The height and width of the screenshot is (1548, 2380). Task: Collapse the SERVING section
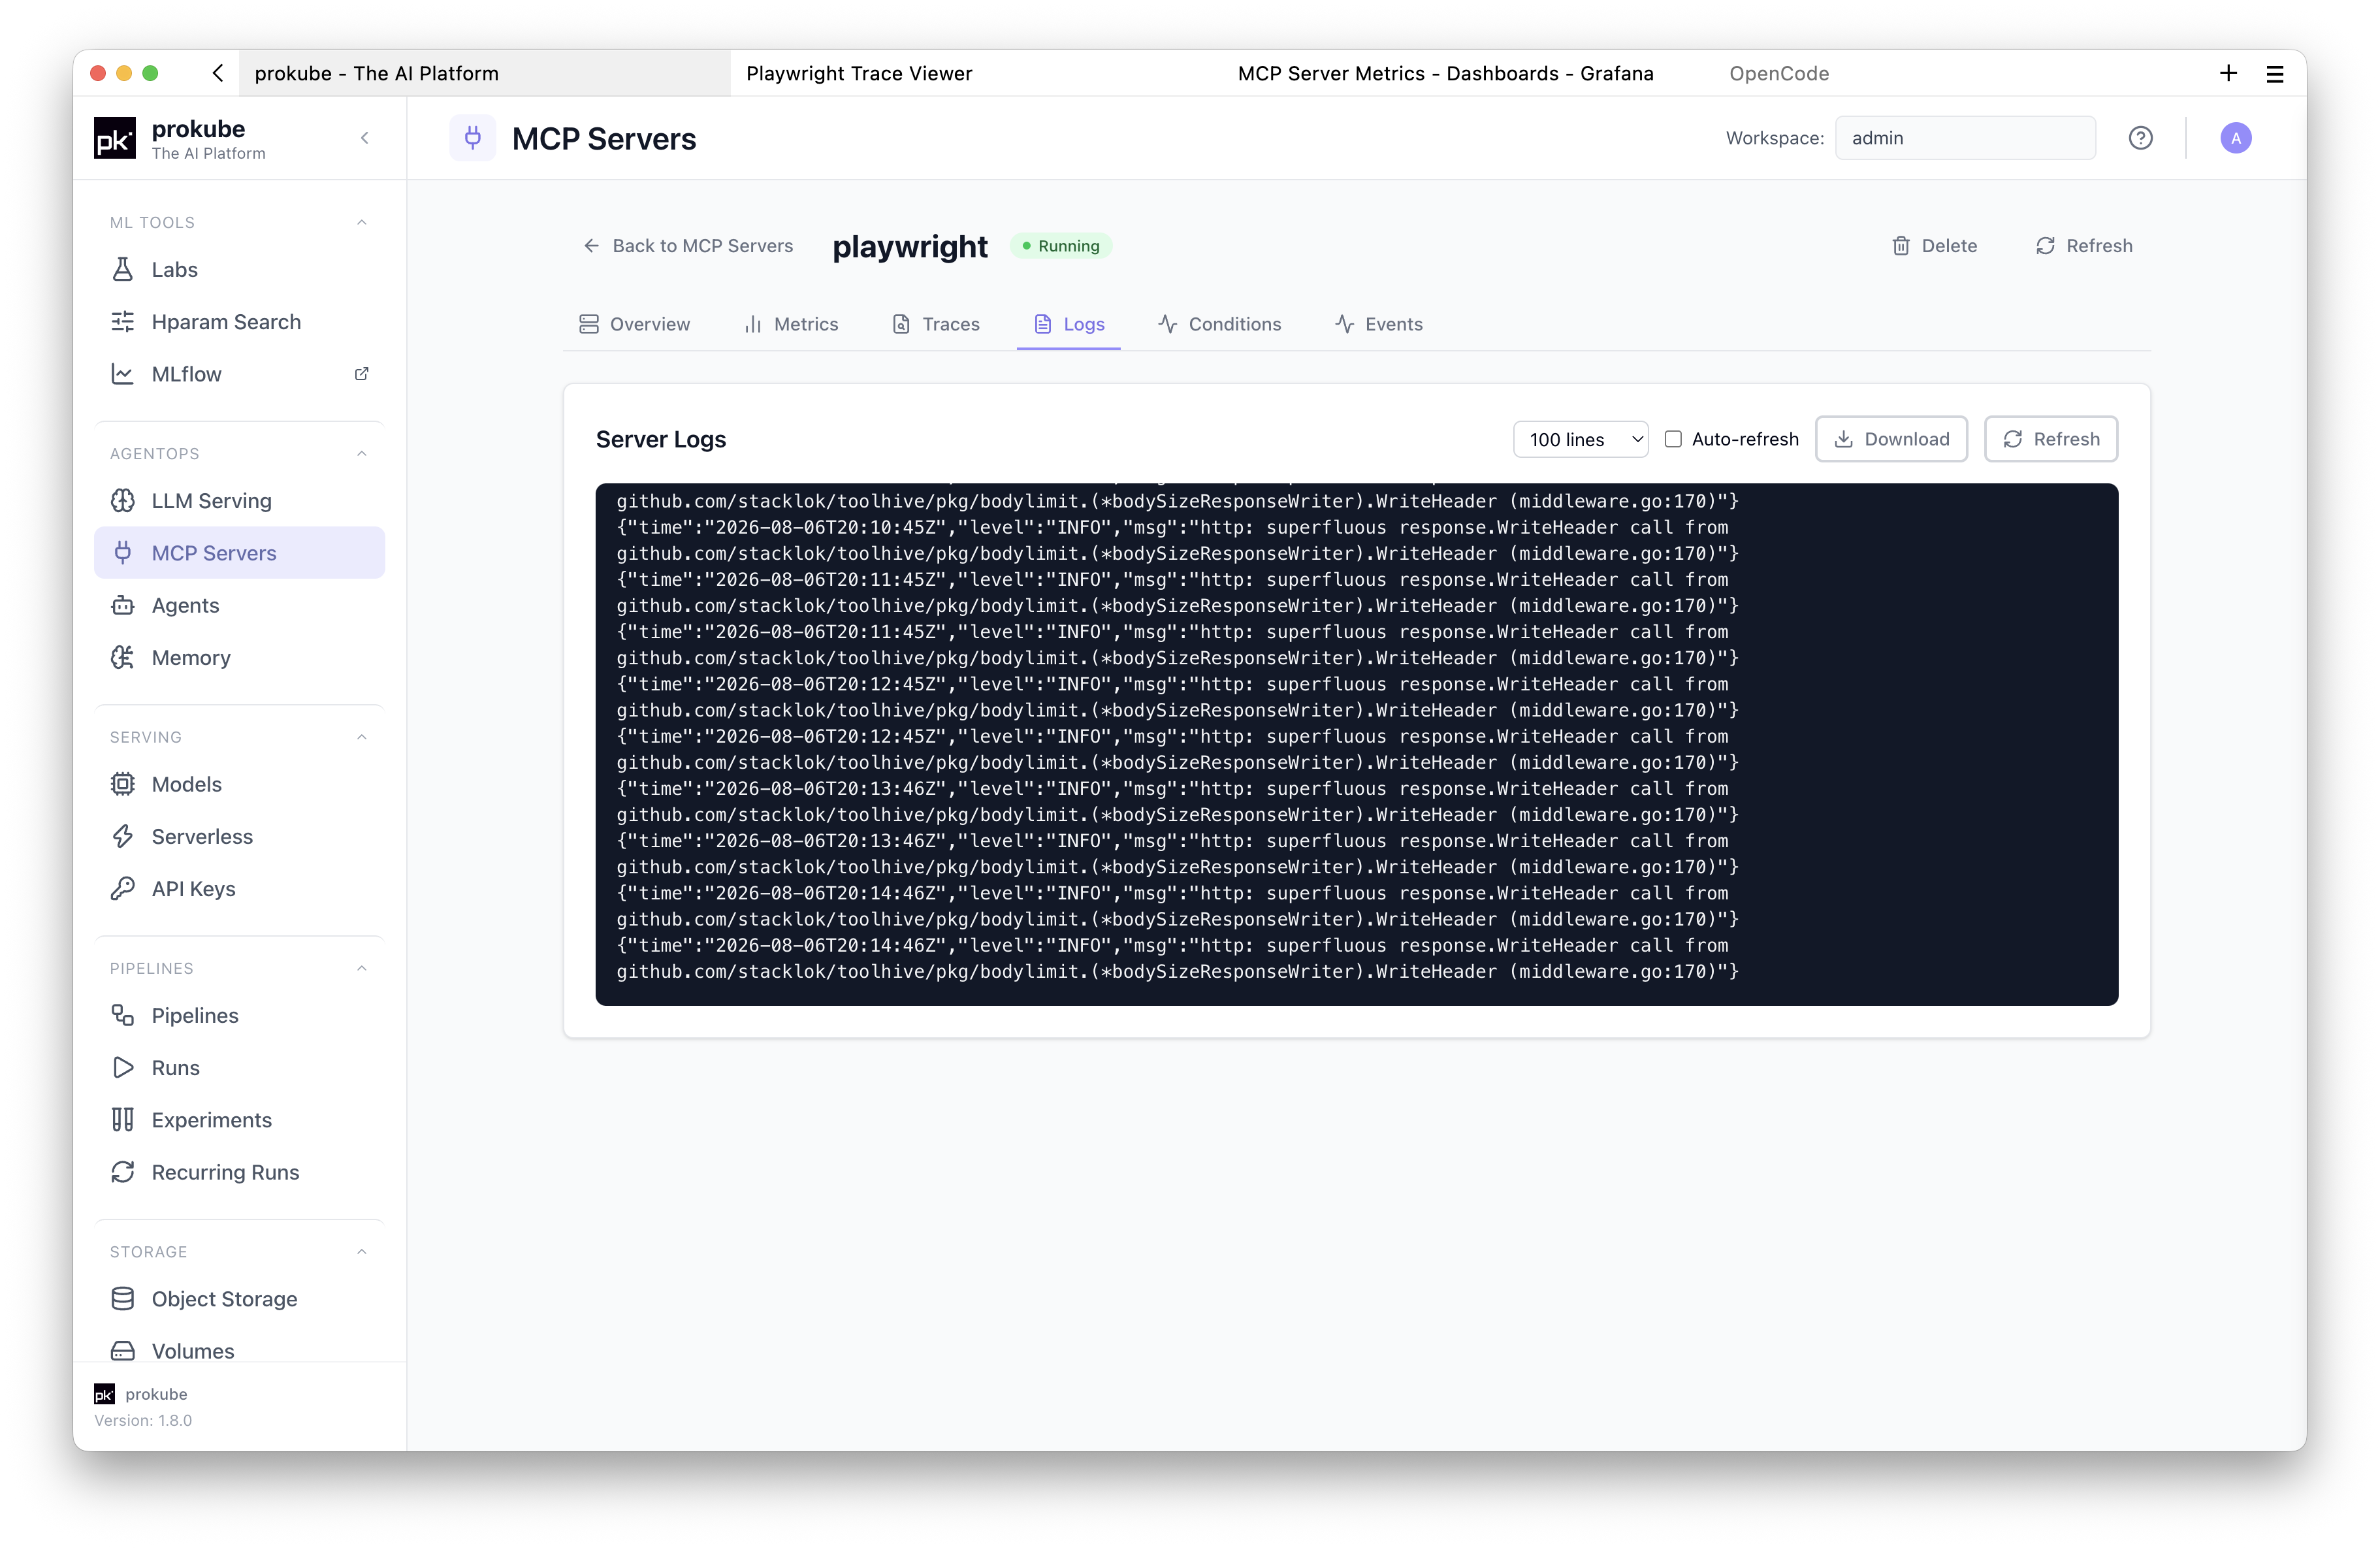coord(362,737)
